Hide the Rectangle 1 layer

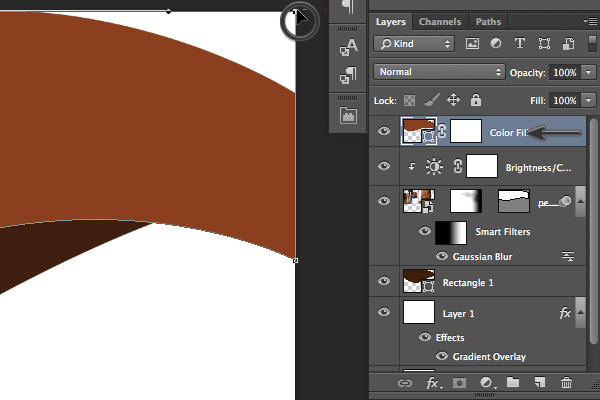384,281
